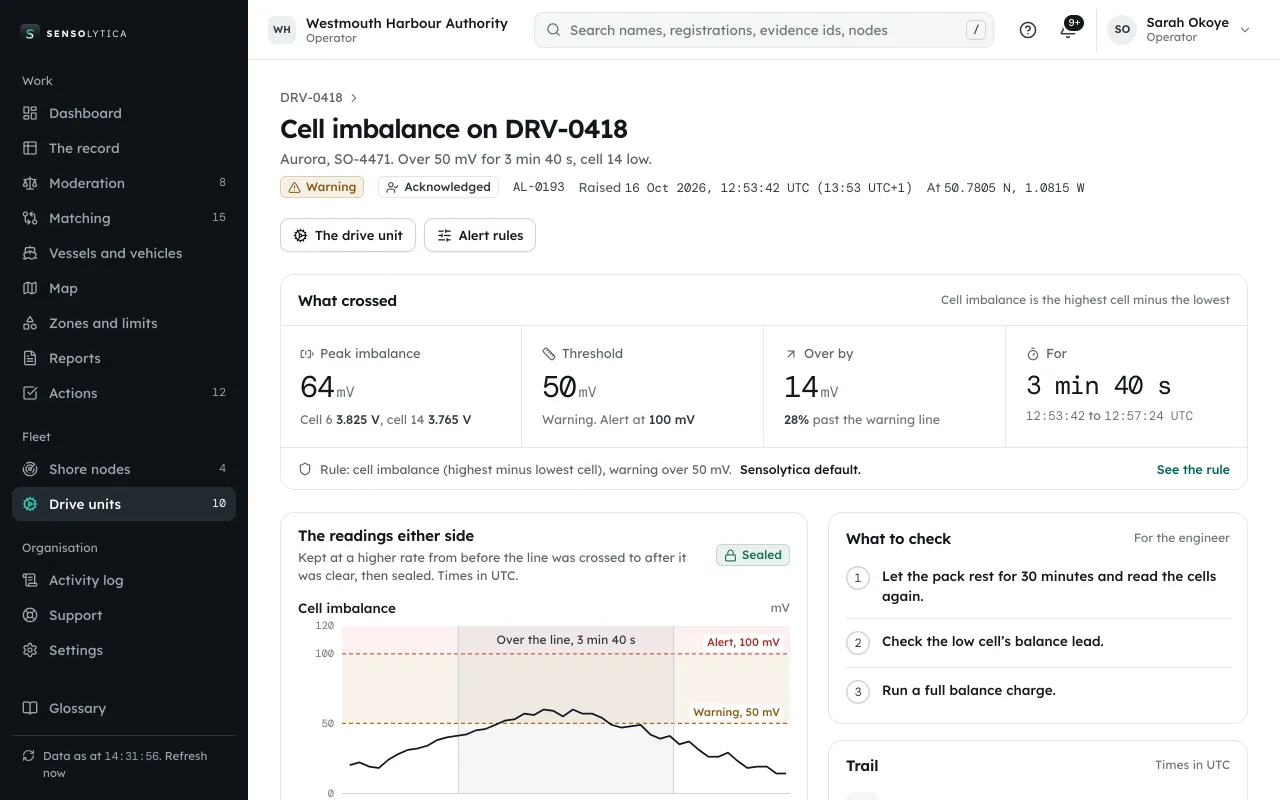The image size is (1280, 800).
Task: Click peak imbalance value 64 mV
Action: coord(327,387)
